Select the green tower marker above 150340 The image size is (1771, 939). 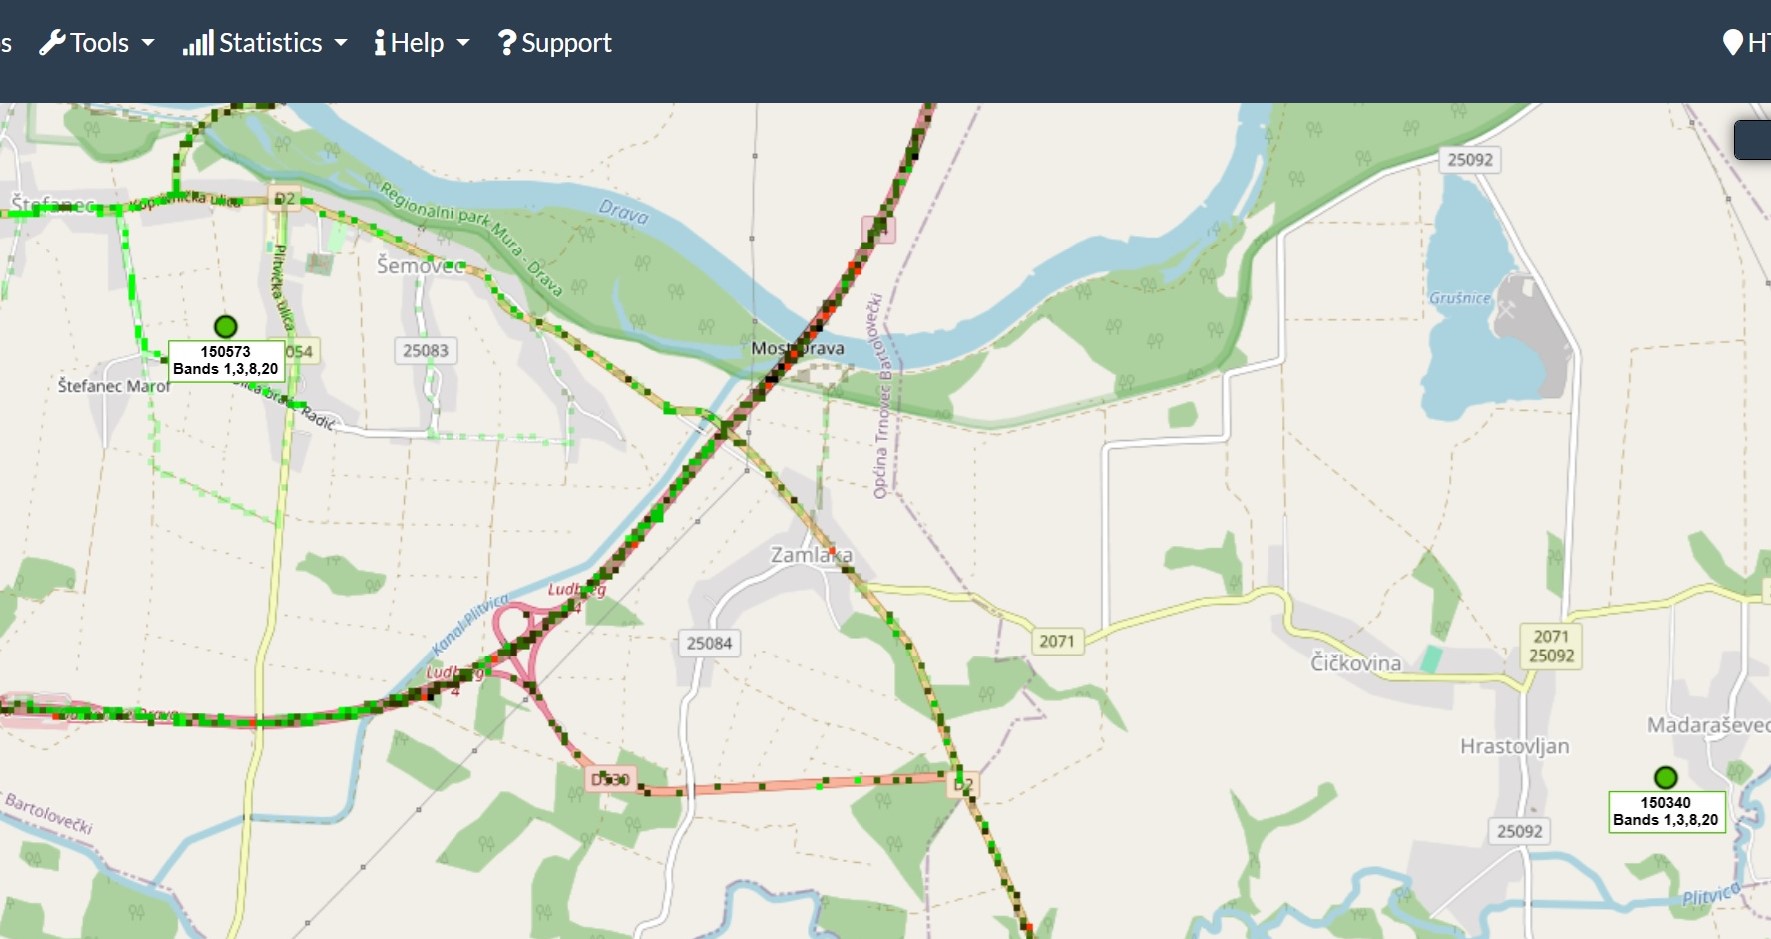pyautogui.click(x=1666, y=777)
